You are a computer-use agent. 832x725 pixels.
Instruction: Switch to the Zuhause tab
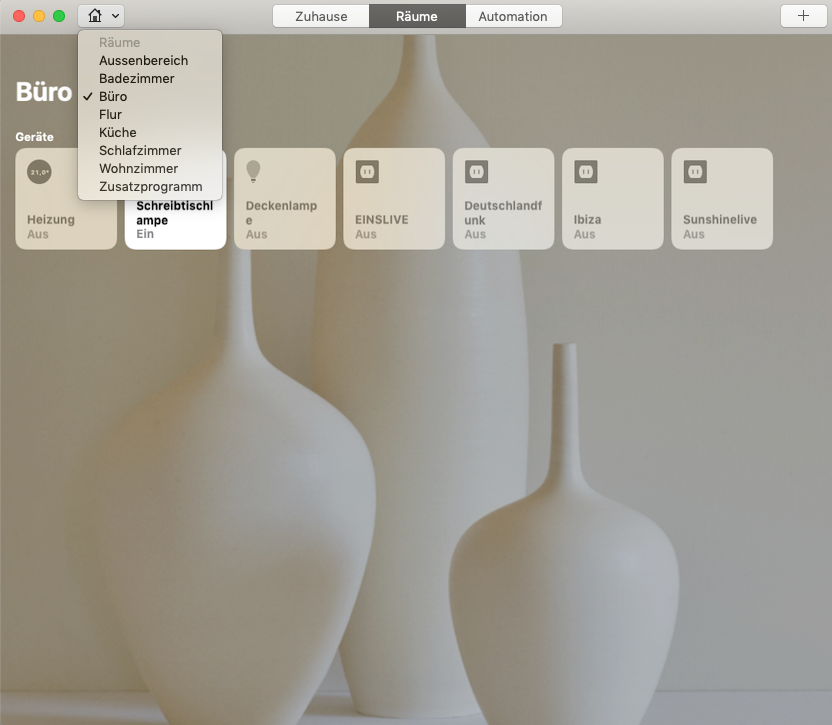click(321, 16)
